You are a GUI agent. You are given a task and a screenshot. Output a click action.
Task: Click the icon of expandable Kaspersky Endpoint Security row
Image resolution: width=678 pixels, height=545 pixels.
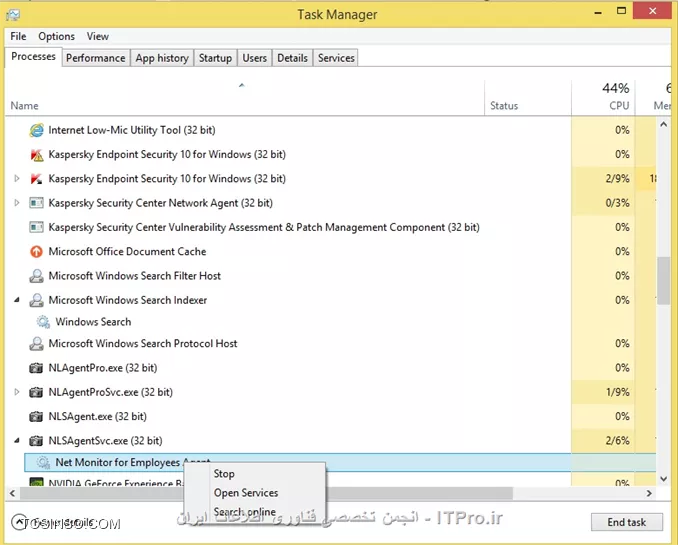(36, 179)
